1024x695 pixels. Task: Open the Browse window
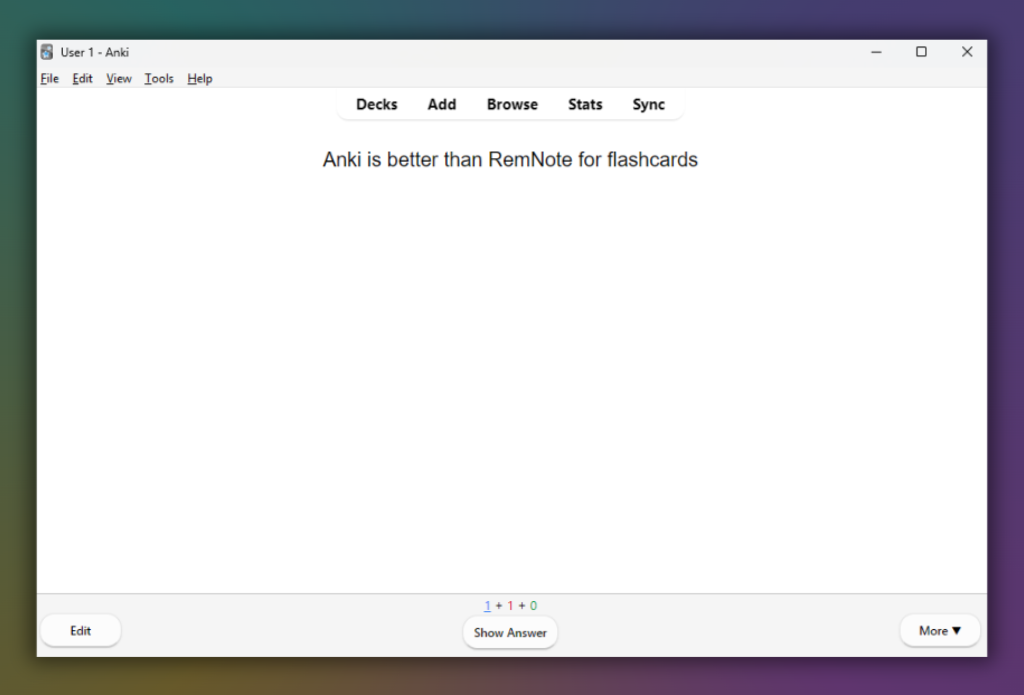click(511, 104)
